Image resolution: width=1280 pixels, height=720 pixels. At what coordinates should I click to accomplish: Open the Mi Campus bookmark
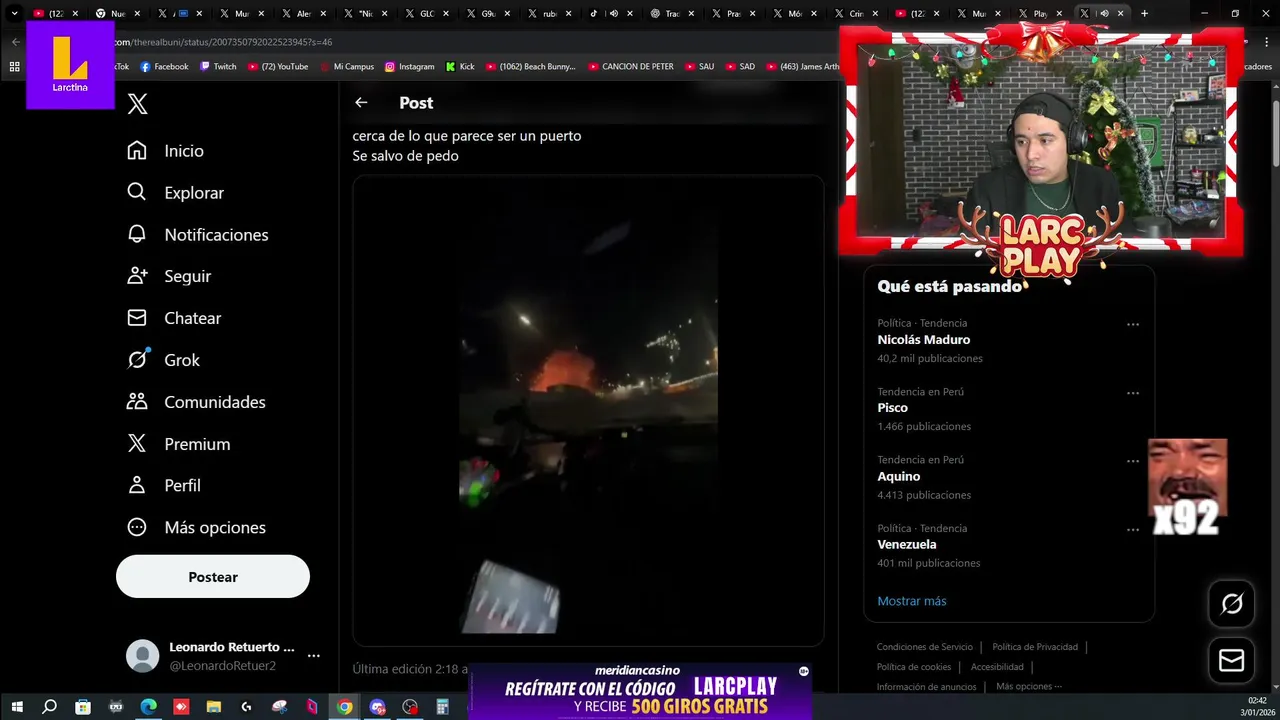pos(346,67)
